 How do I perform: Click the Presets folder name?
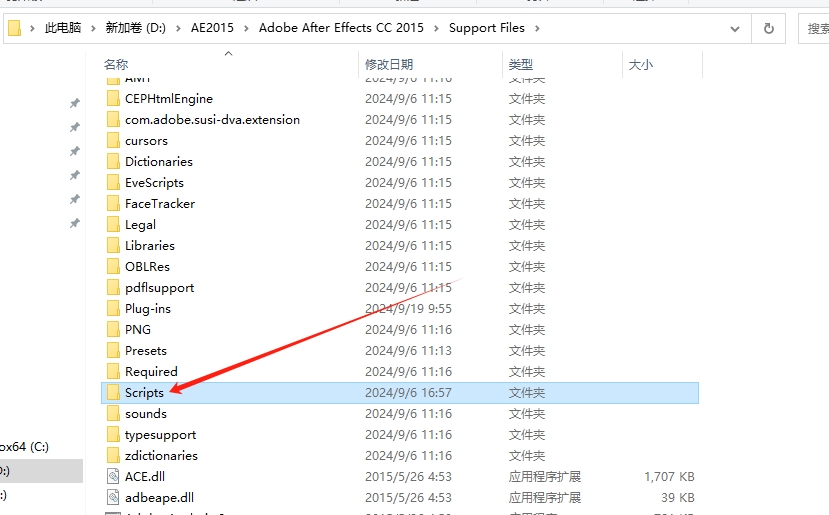pyautogui.click(x=146, y=351)
